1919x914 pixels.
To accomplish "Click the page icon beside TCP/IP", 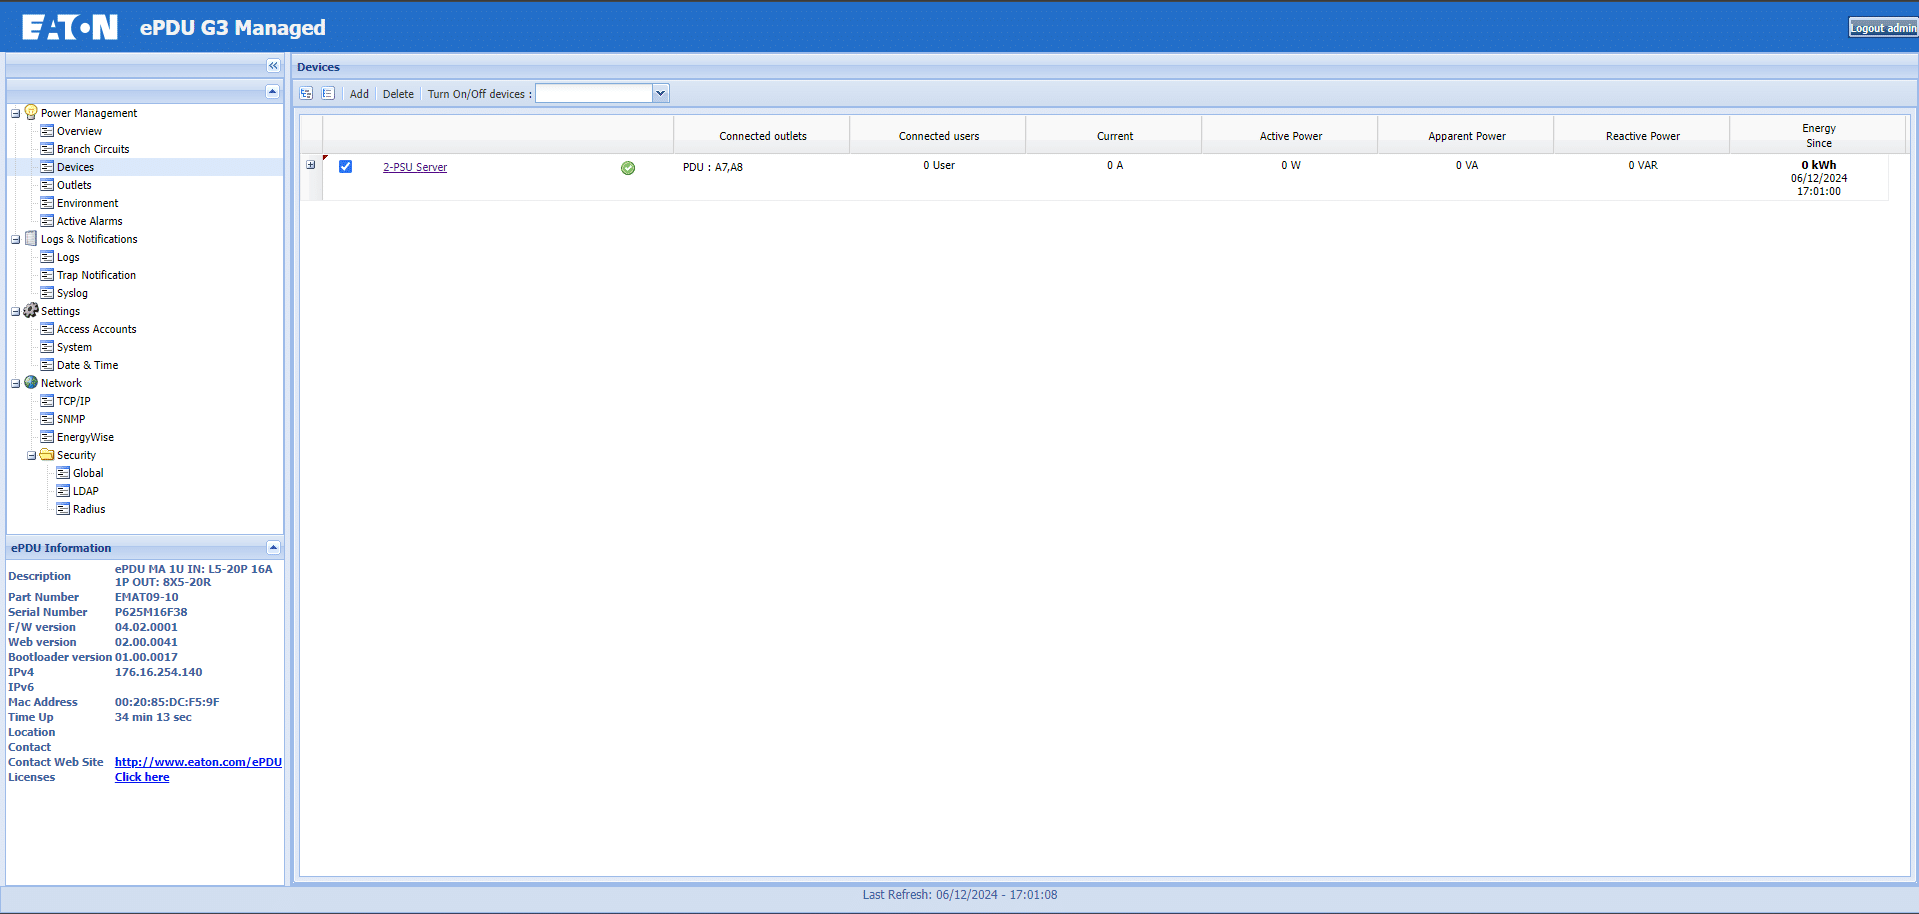I will [47, 401].
